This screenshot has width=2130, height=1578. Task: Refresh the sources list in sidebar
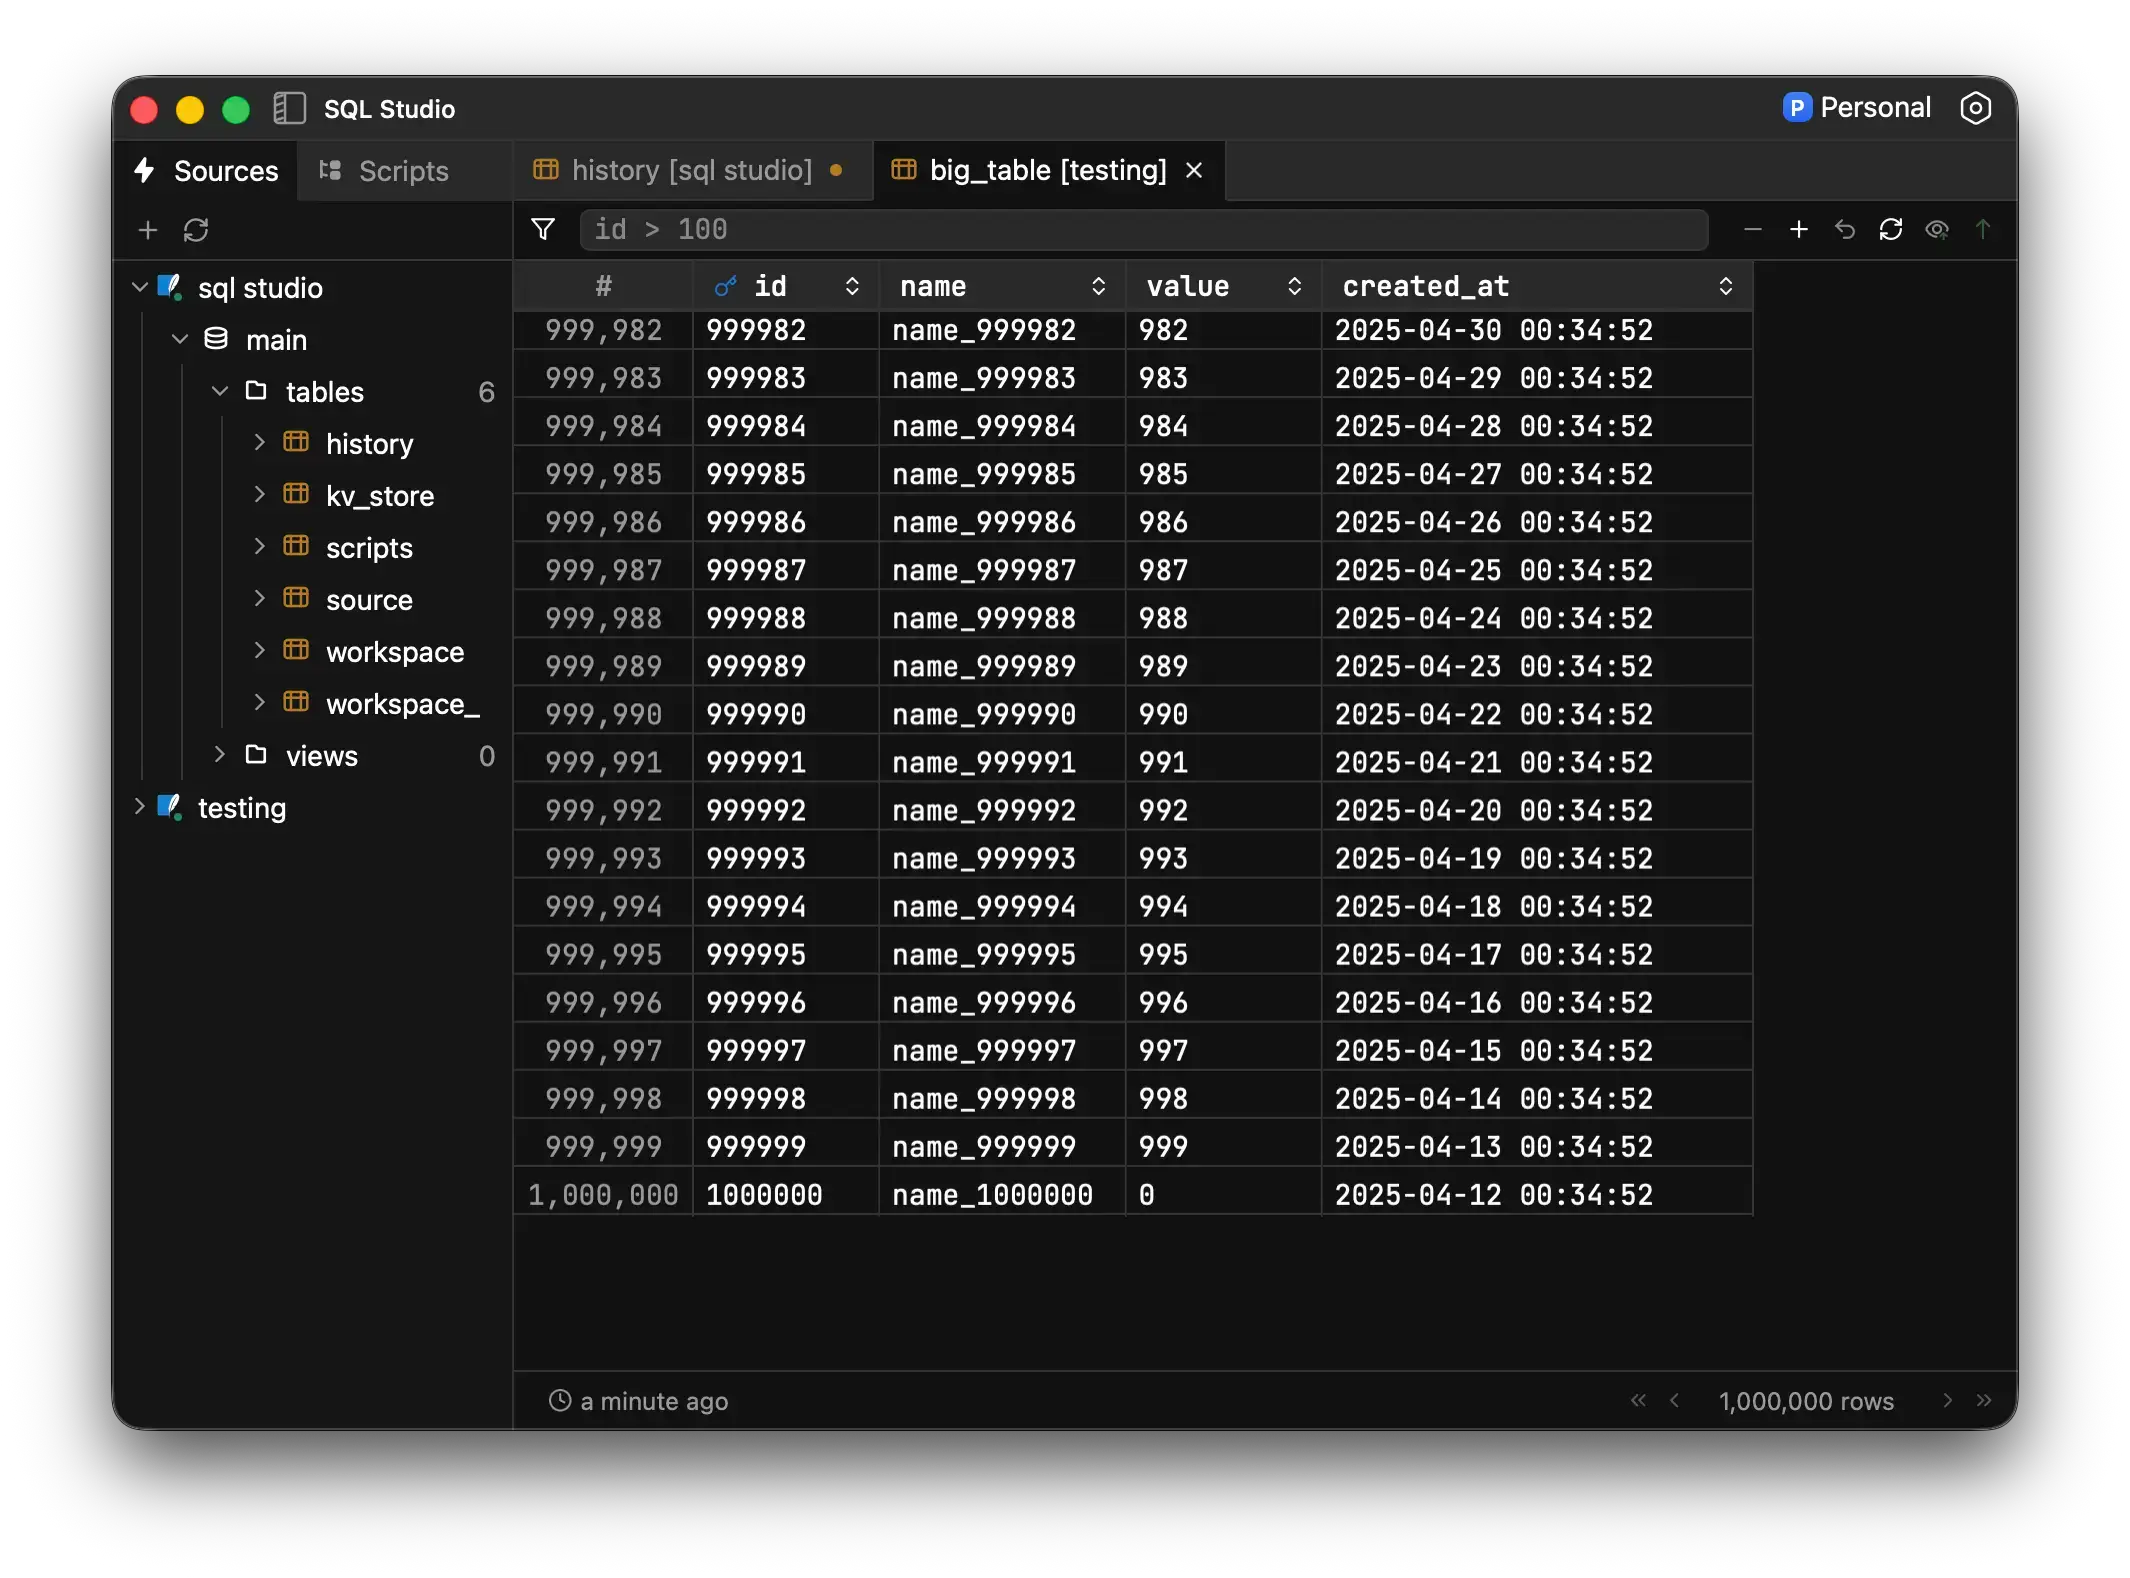coord(196,231)
